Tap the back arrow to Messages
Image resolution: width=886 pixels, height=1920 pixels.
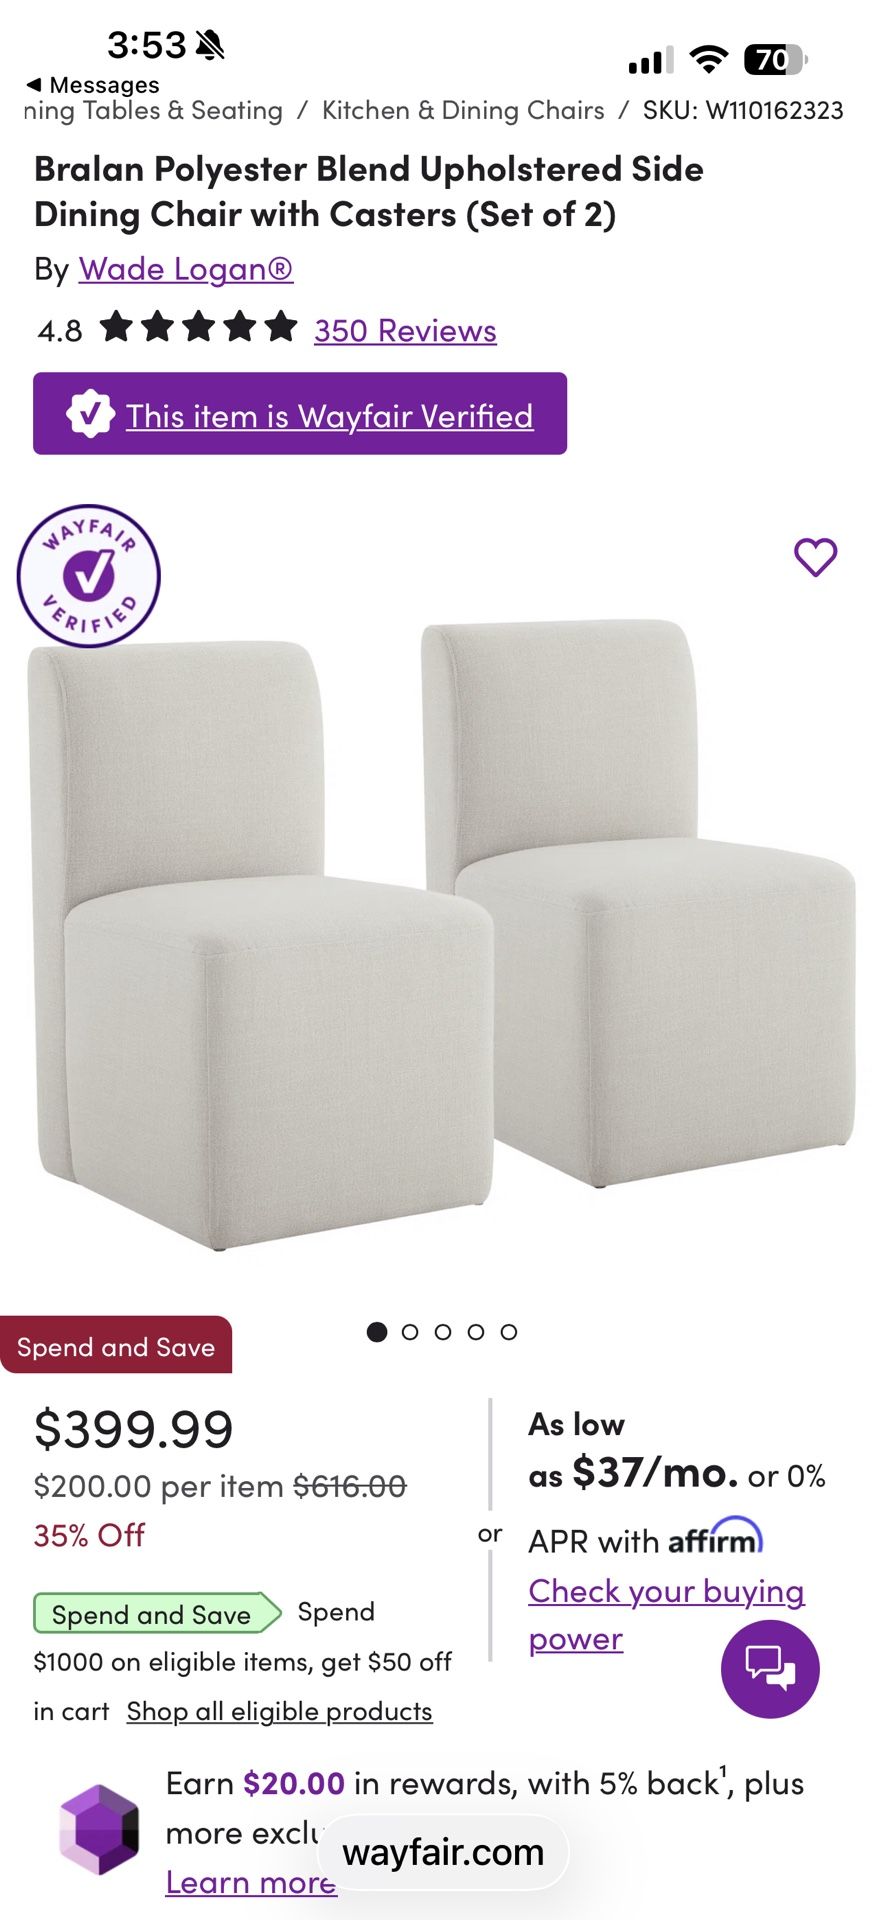pos(33,85)
